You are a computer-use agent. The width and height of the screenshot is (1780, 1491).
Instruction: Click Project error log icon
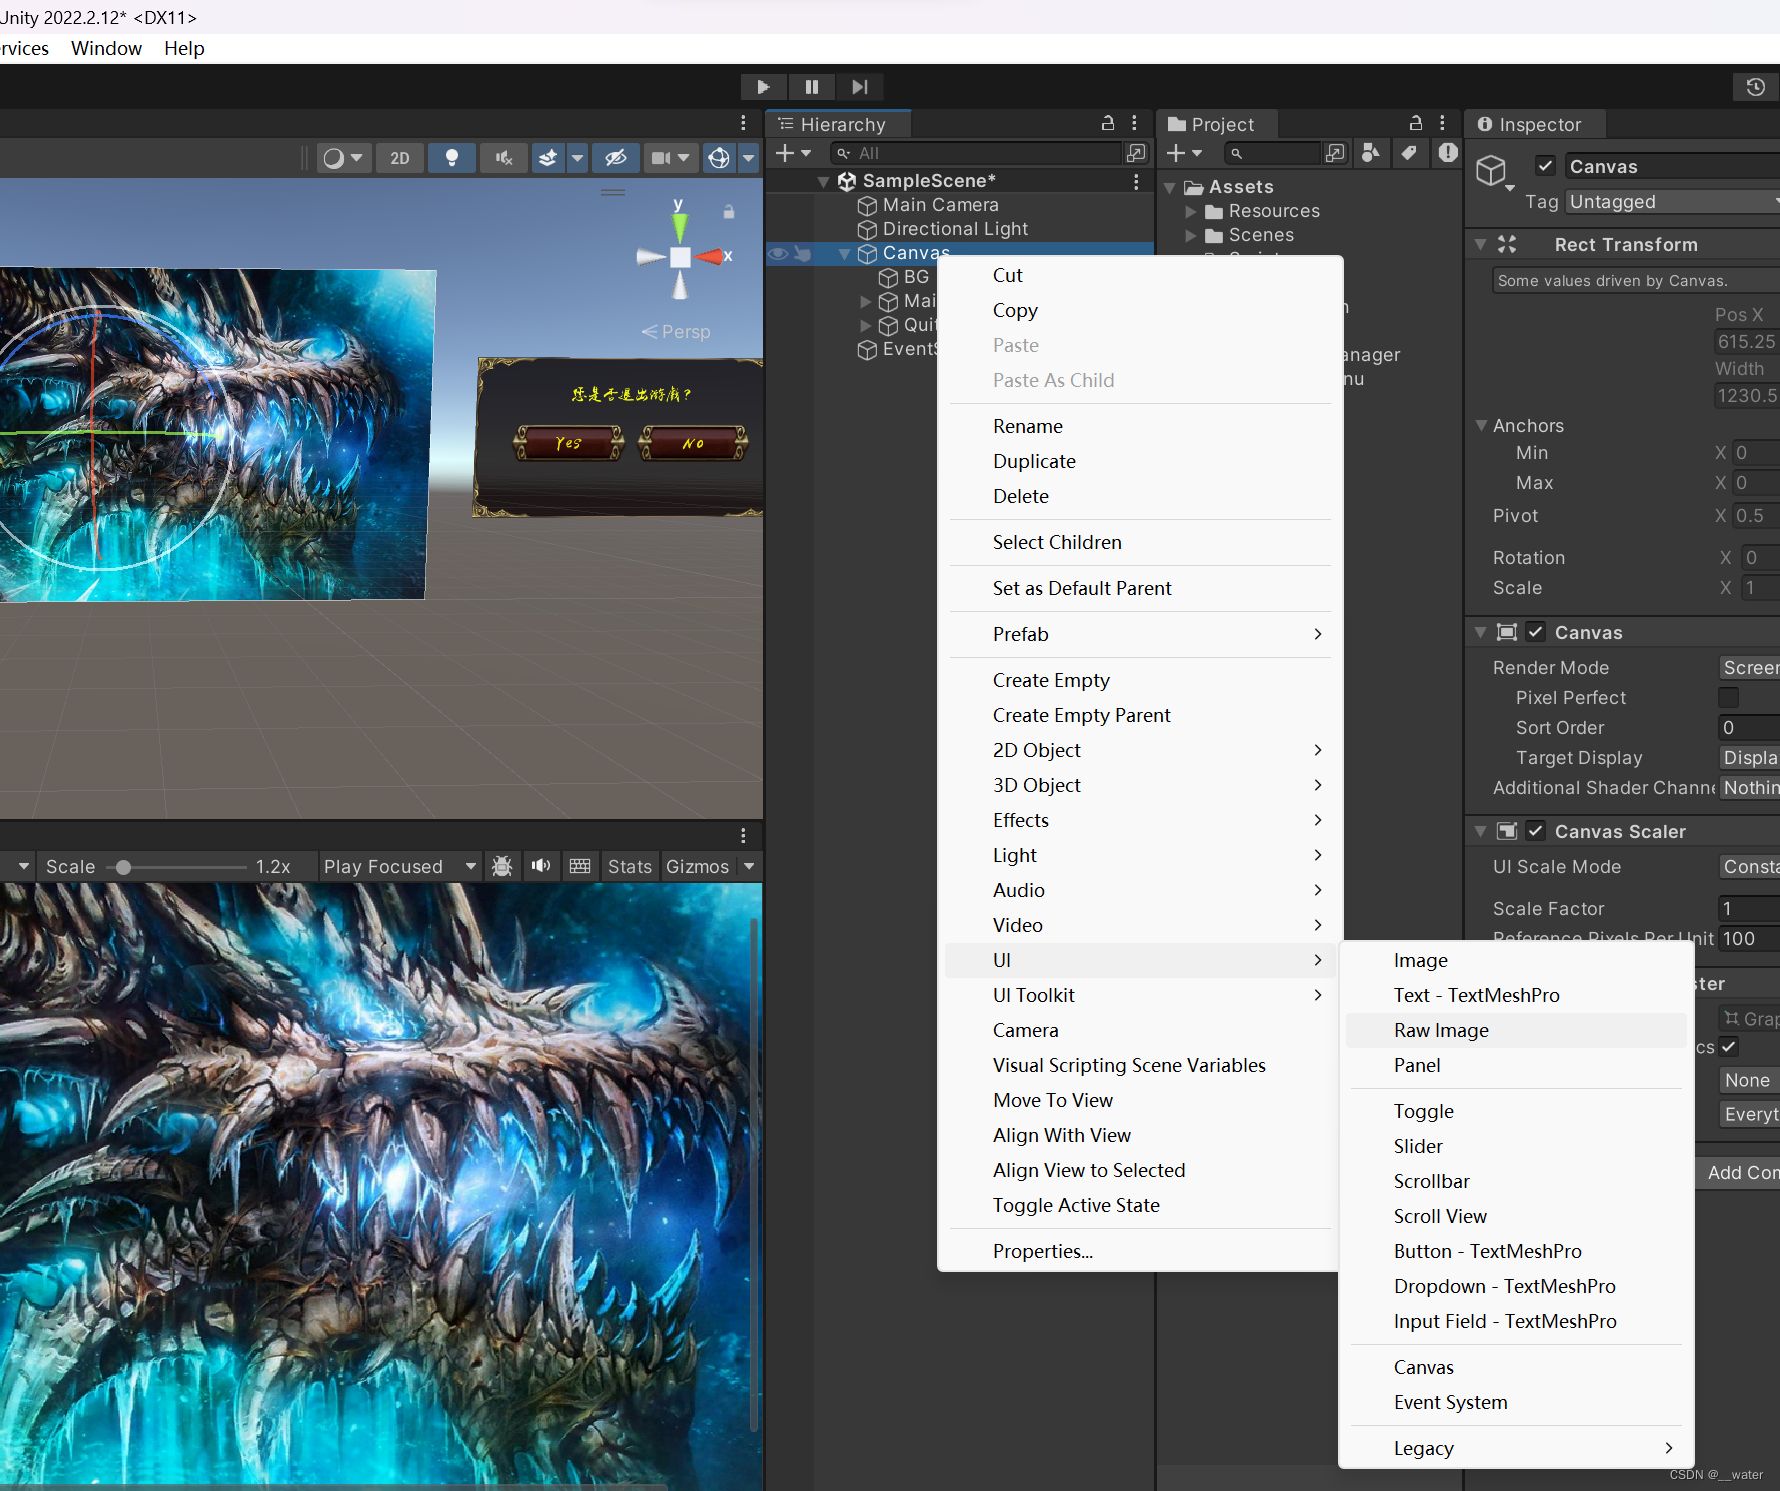pyautogui.click(x=1447, y=153)
